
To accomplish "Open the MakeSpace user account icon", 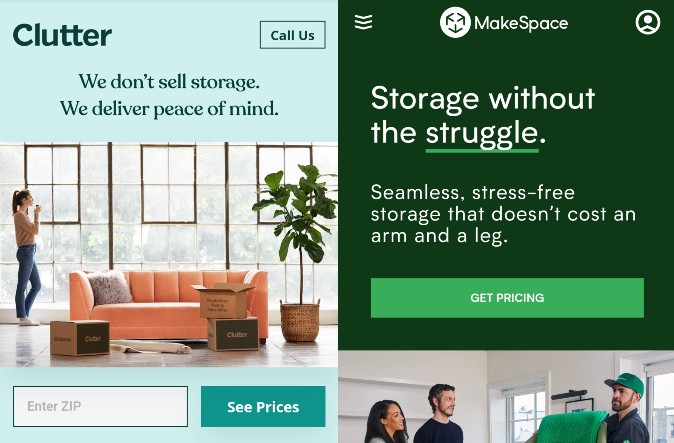I will [648, 22].
